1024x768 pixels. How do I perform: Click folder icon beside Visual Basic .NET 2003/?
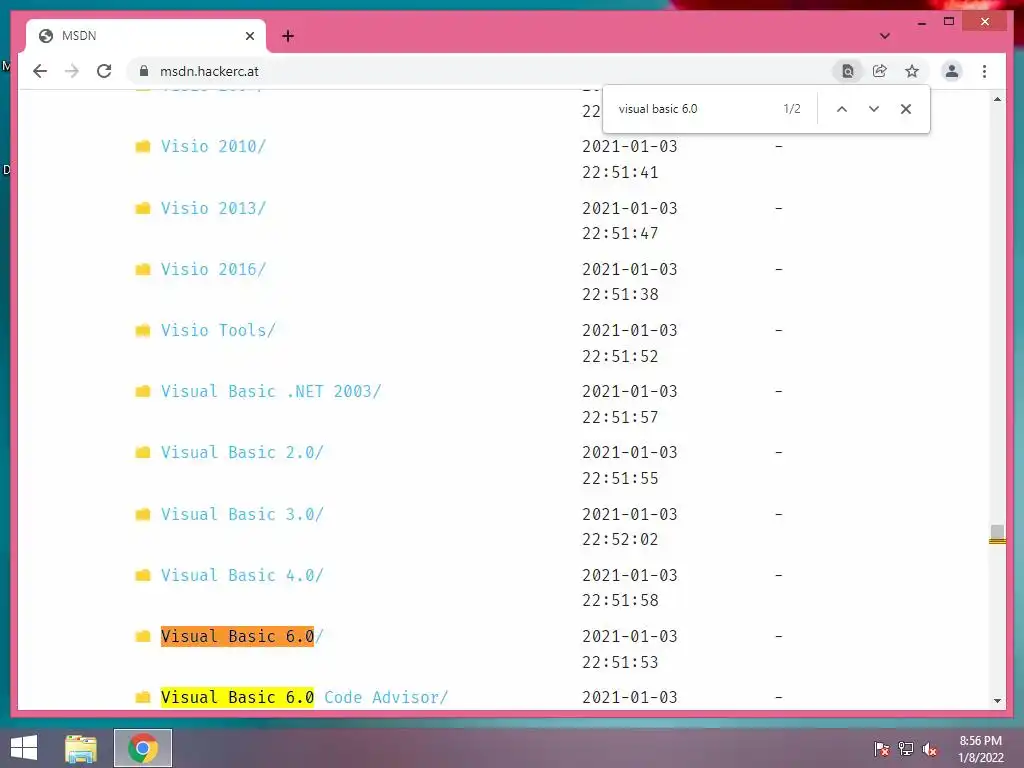coord(142,391)
